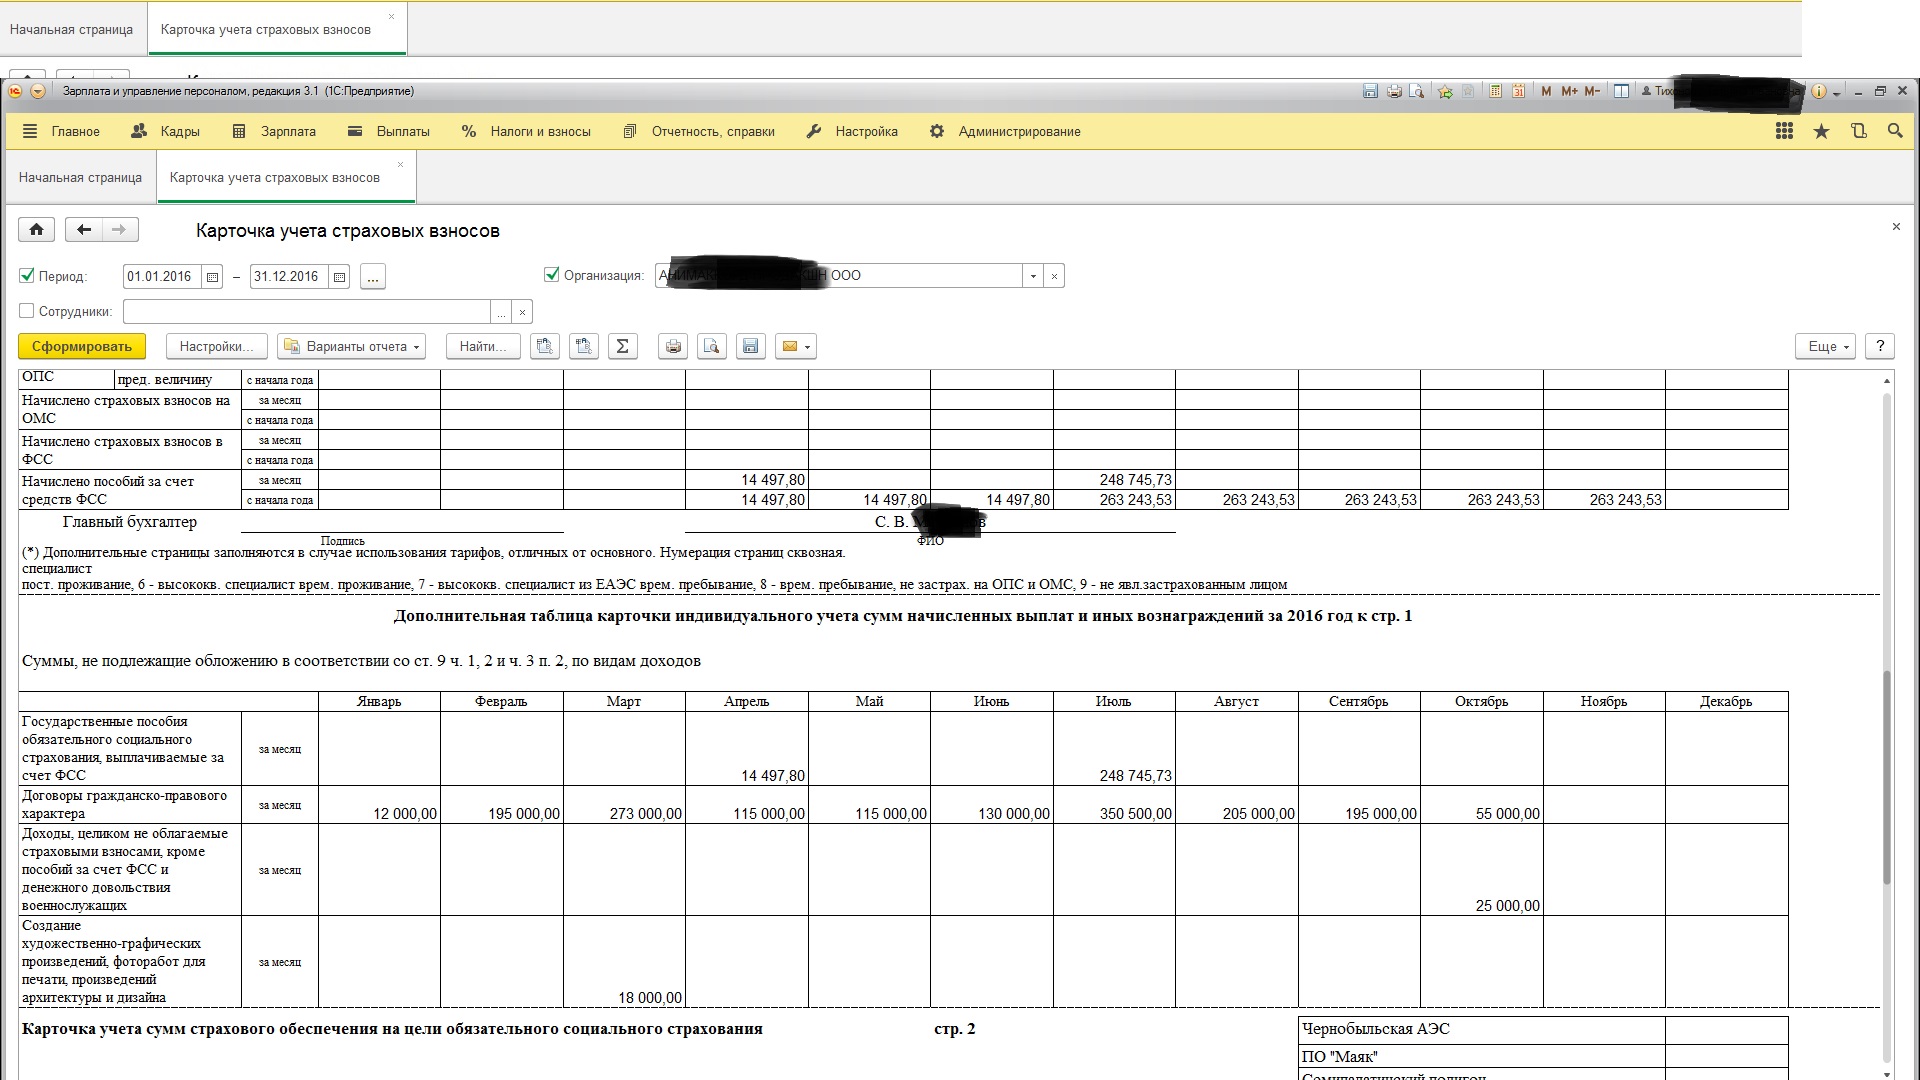Open the Настройка menu

(x=852, y=131)
